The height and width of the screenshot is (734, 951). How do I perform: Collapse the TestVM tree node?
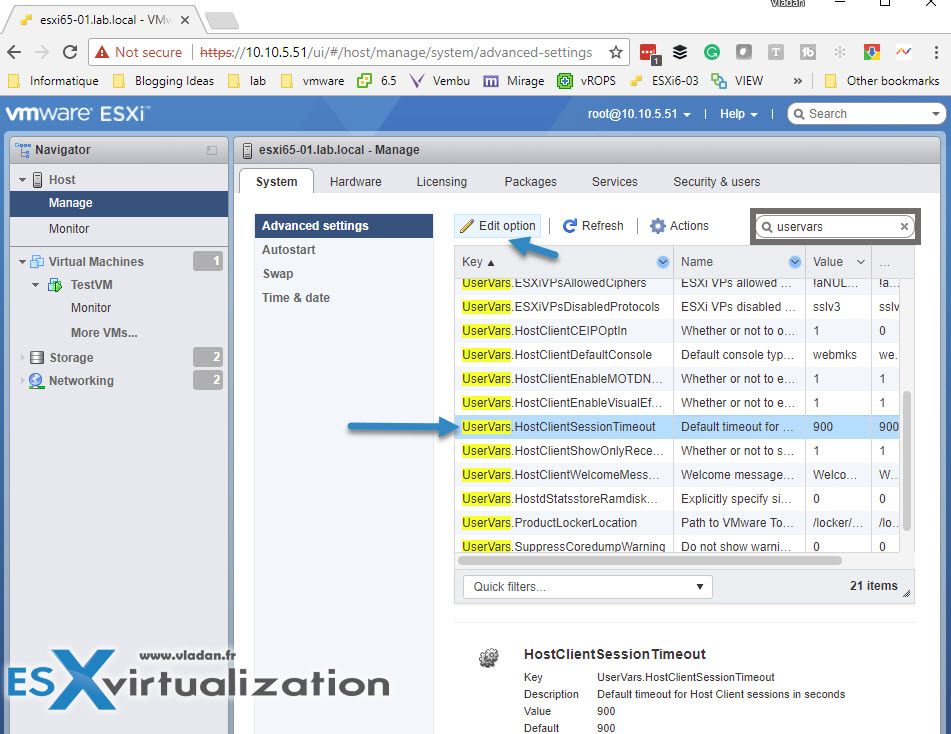35,285
